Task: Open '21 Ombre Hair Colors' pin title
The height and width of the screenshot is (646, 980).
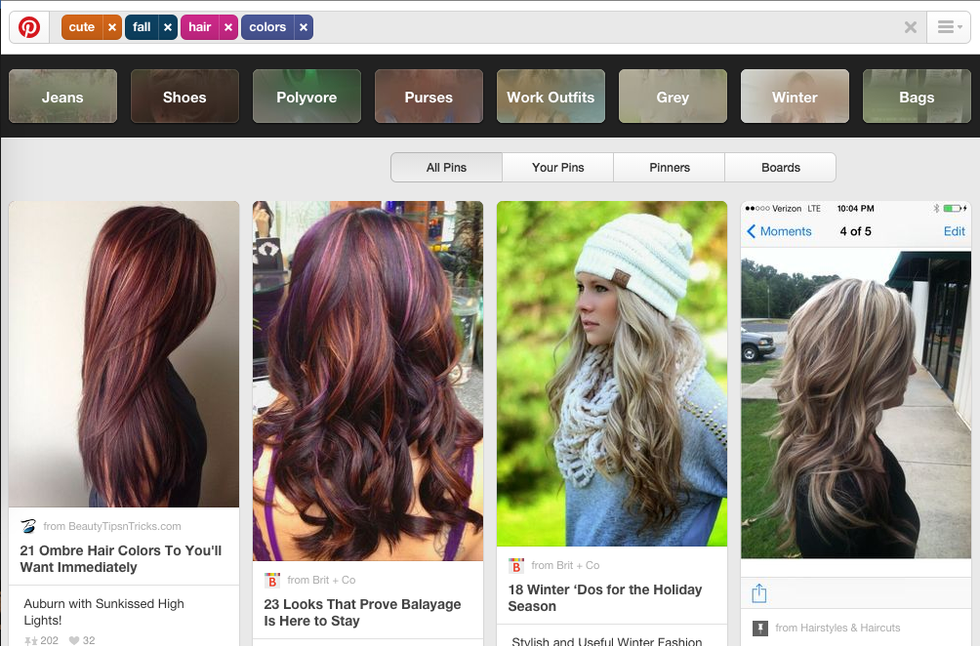Action: (x=121, y=558)
